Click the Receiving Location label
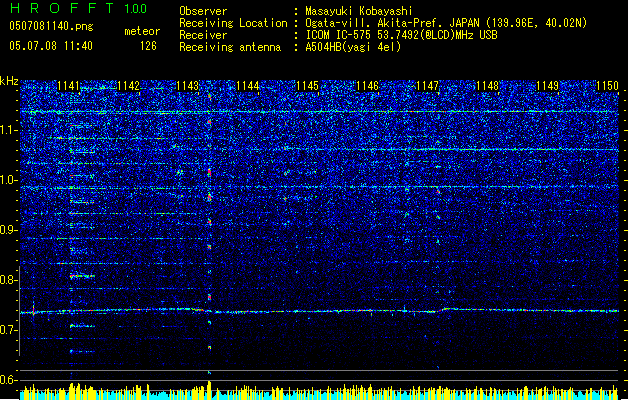The image size is (629, 400). click(x=233, y=23)
